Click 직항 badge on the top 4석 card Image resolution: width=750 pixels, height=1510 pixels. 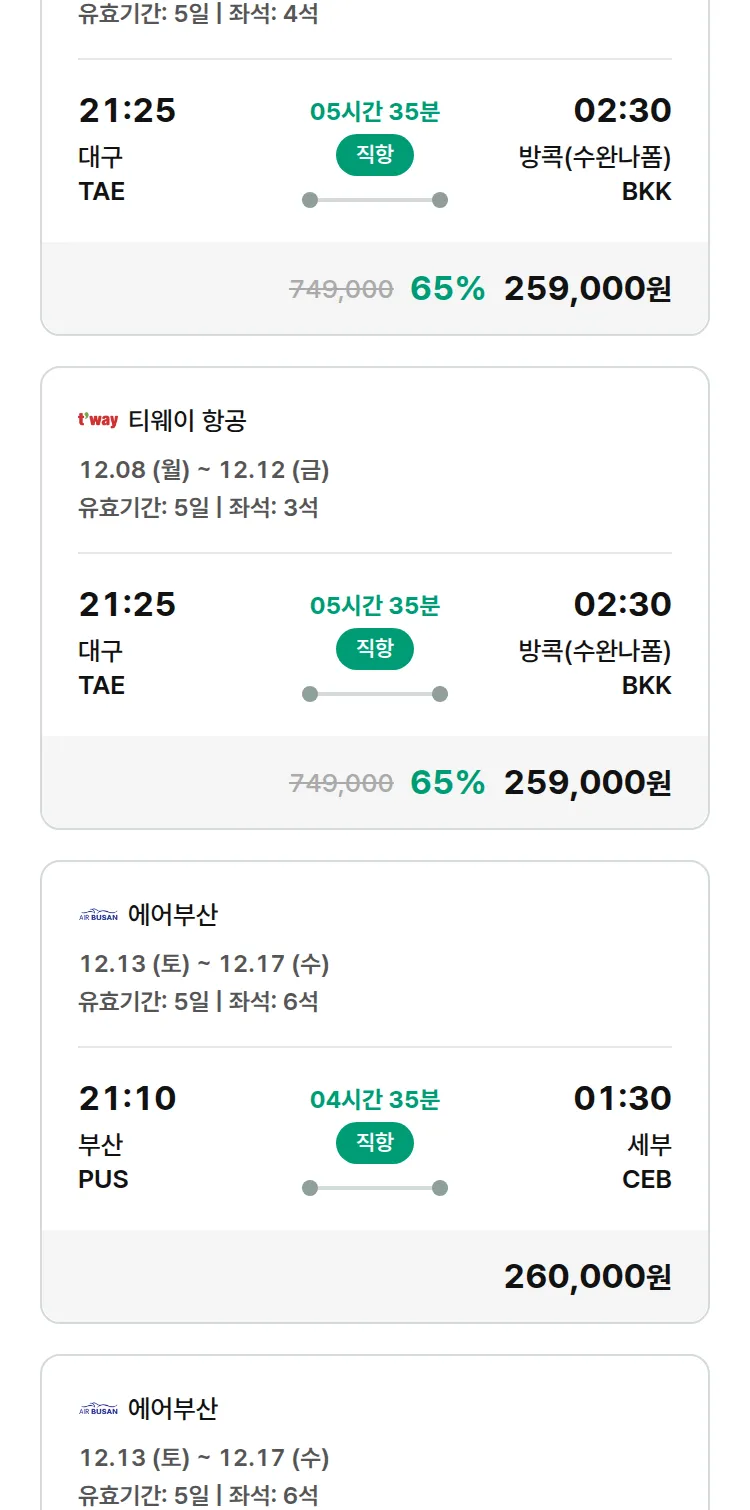coord(374,155)
